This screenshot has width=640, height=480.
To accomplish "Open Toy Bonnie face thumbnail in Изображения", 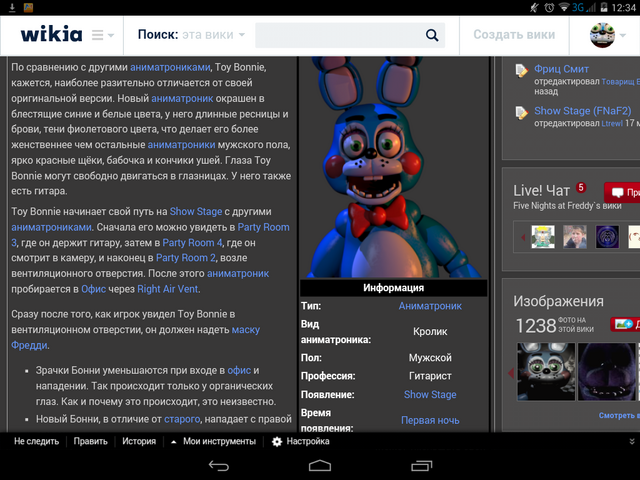I will click(x=546, y=372).
